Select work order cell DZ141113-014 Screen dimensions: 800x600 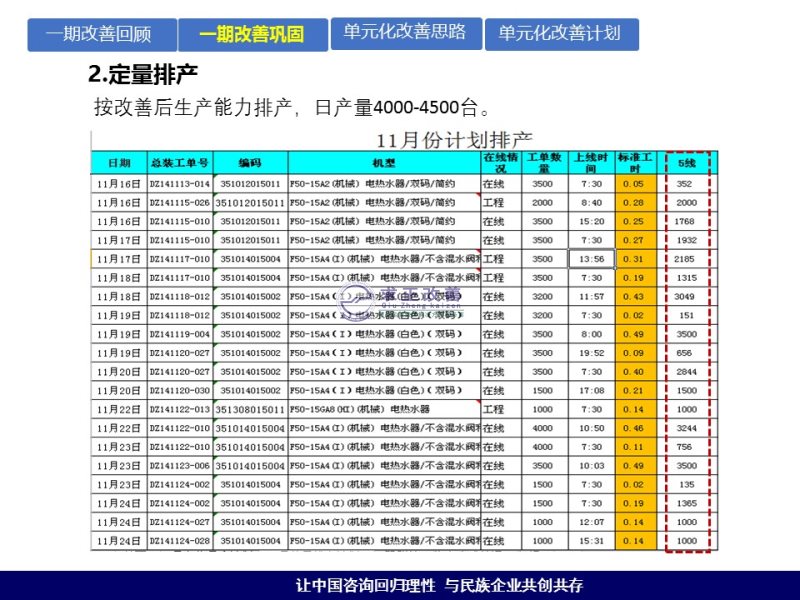[180, 184]
